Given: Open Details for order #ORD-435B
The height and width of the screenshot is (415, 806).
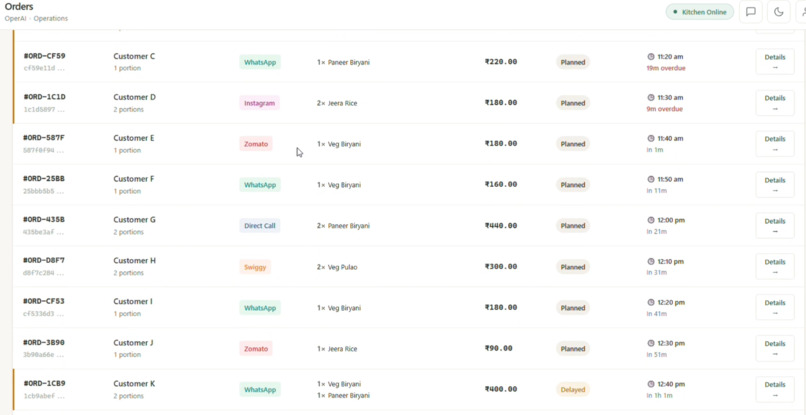Looking at the screenshot, I should pos(775,226).
